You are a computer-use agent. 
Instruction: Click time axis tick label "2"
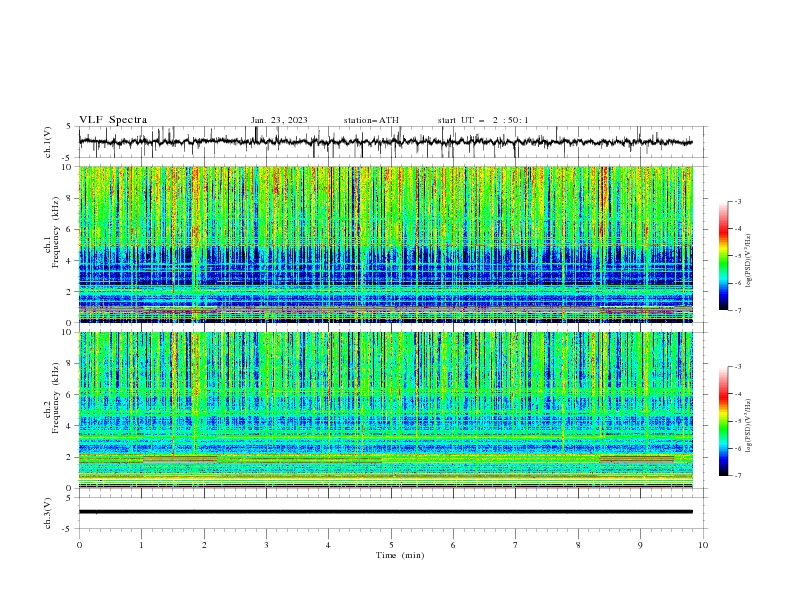(204, 545)
